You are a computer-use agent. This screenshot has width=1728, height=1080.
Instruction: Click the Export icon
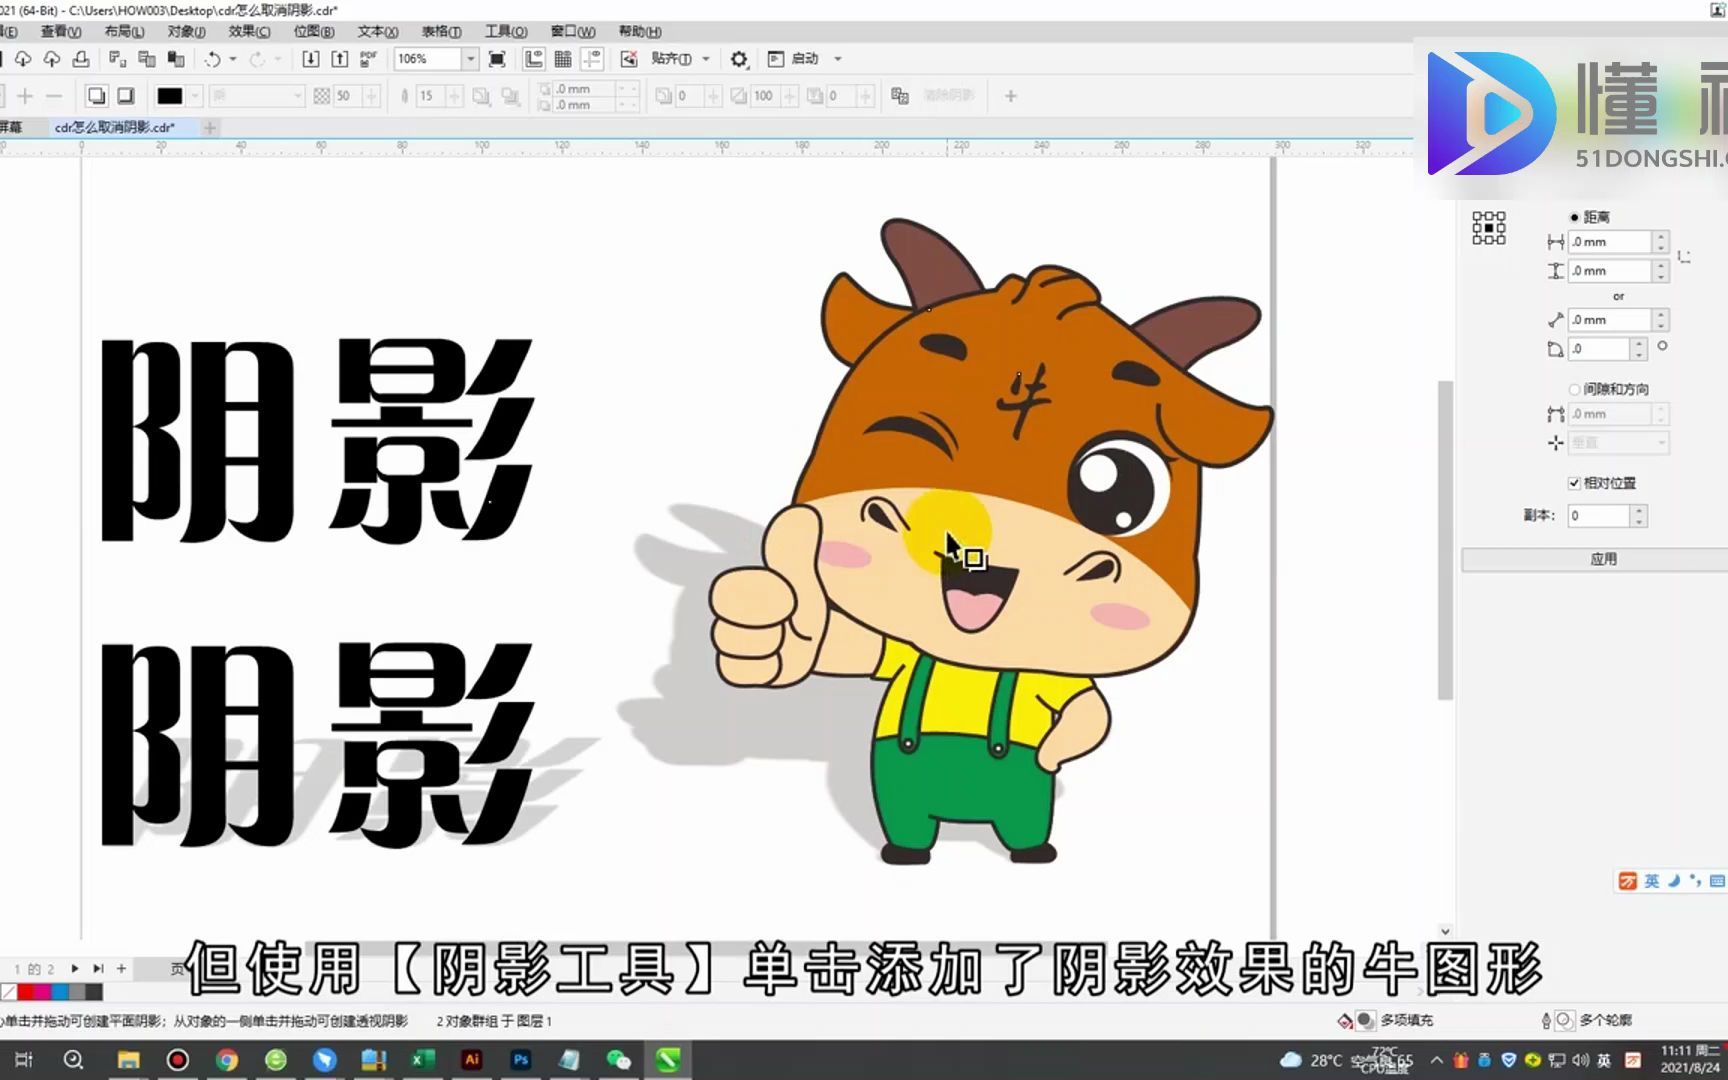pyautogui.click(x=340, y=59)
